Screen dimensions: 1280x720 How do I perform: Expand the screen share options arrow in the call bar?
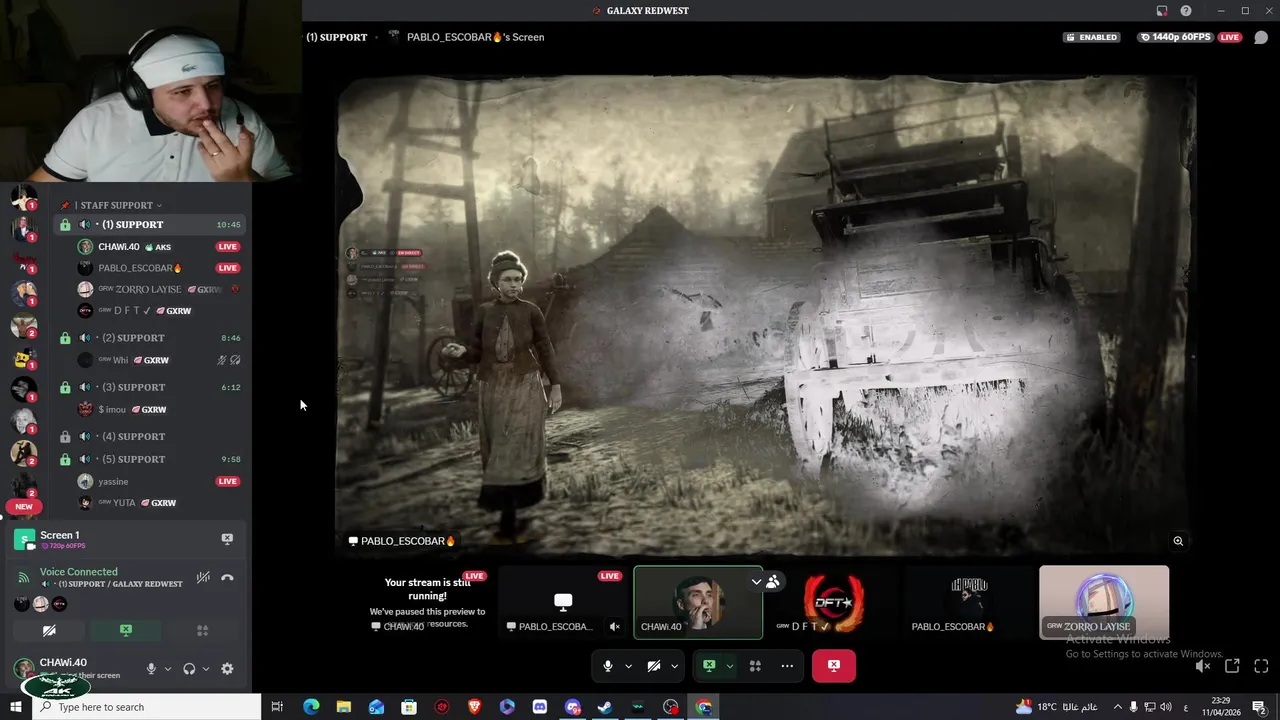pos(729,666)
